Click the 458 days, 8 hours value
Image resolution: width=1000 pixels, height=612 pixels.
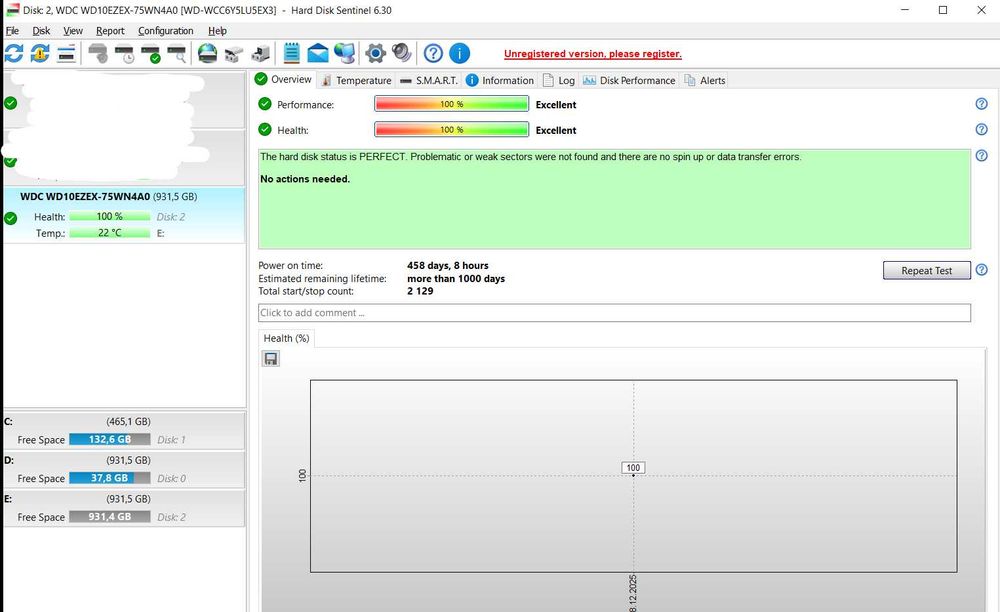448,265
